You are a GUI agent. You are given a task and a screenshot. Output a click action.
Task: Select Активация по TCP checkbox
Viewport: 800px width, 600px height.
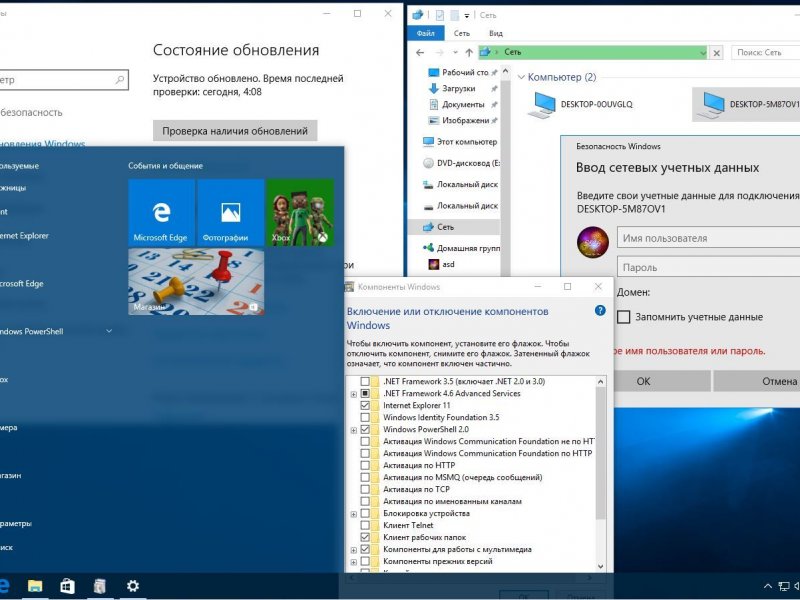365,489
